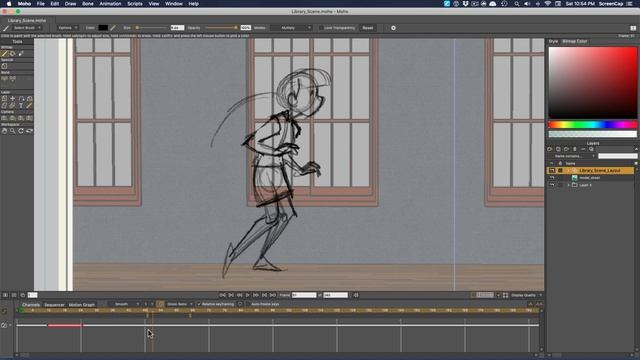
Task: Select the Library_Scene.moho document tab
Action: [x=27, y=20]
